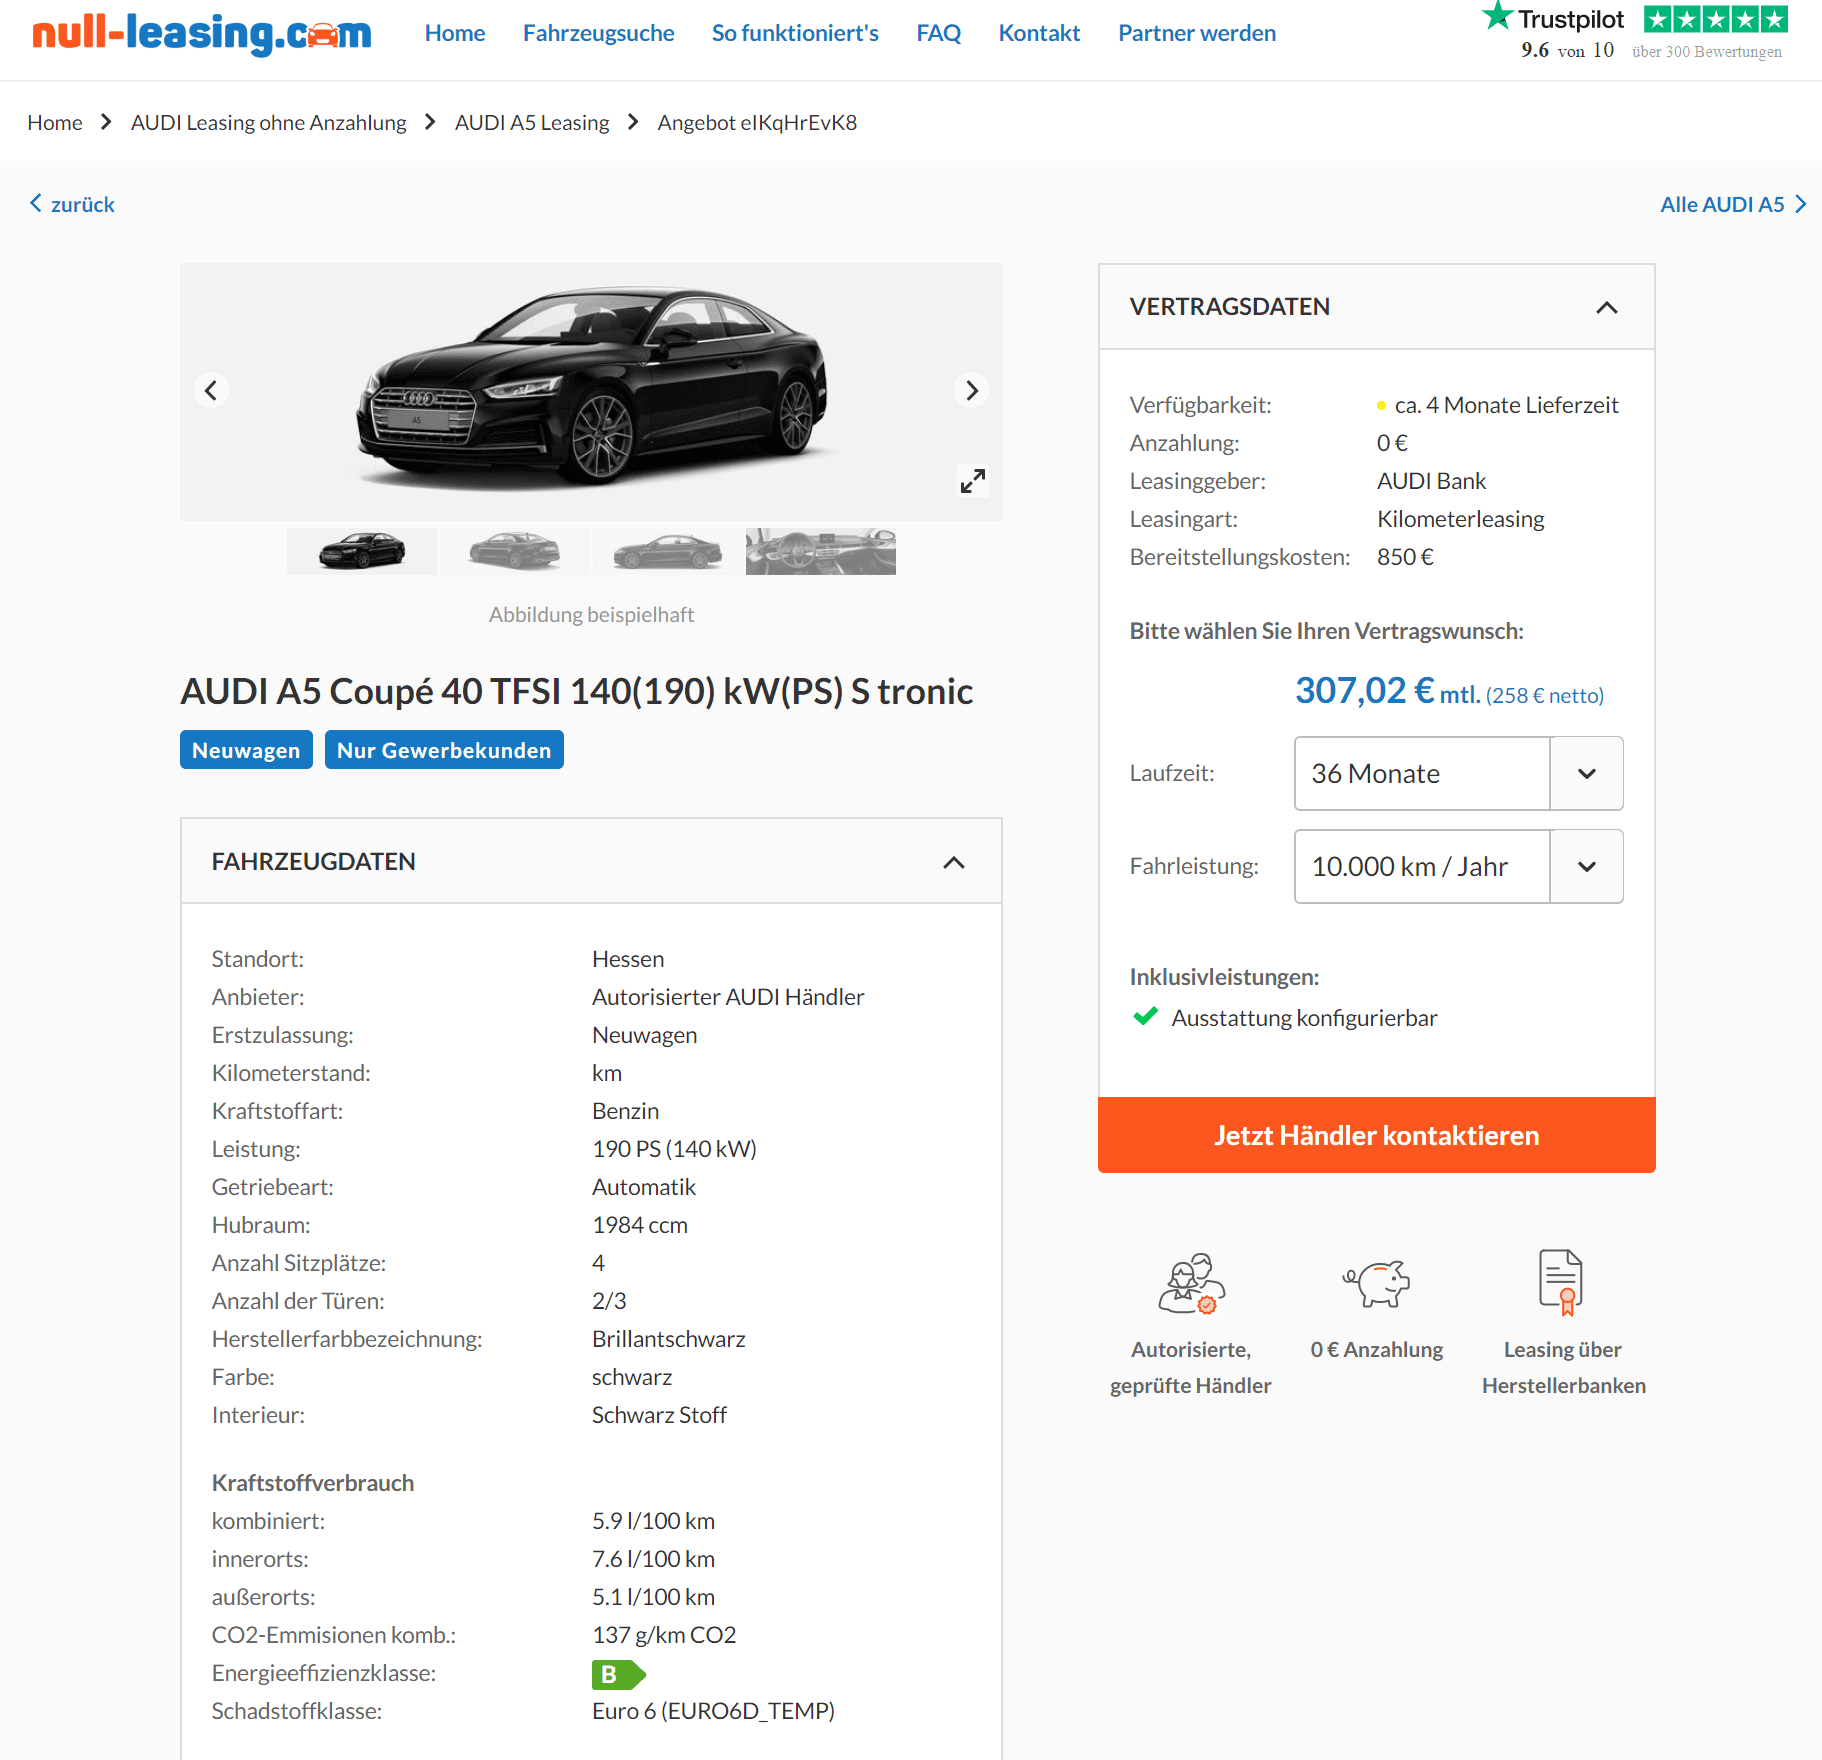The height and width of the screenshot is (1760, 1822).
Task: Open the Trustpilot rating stars
Action: 1715,19
